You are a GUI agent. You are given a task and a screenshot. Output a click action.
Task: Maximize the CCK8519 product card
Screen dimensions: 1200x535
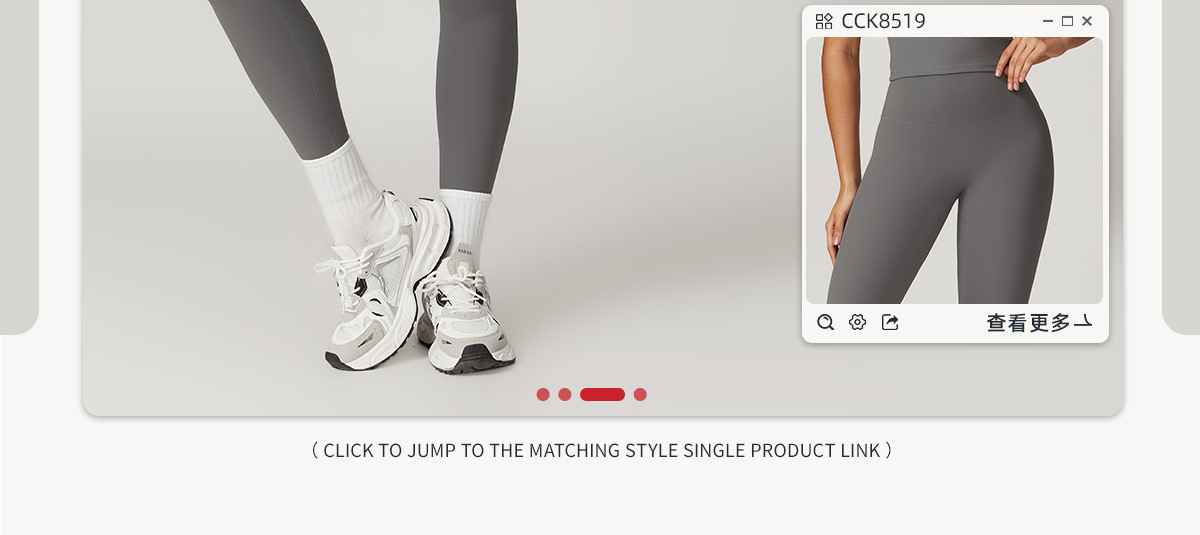(1067, 21)
